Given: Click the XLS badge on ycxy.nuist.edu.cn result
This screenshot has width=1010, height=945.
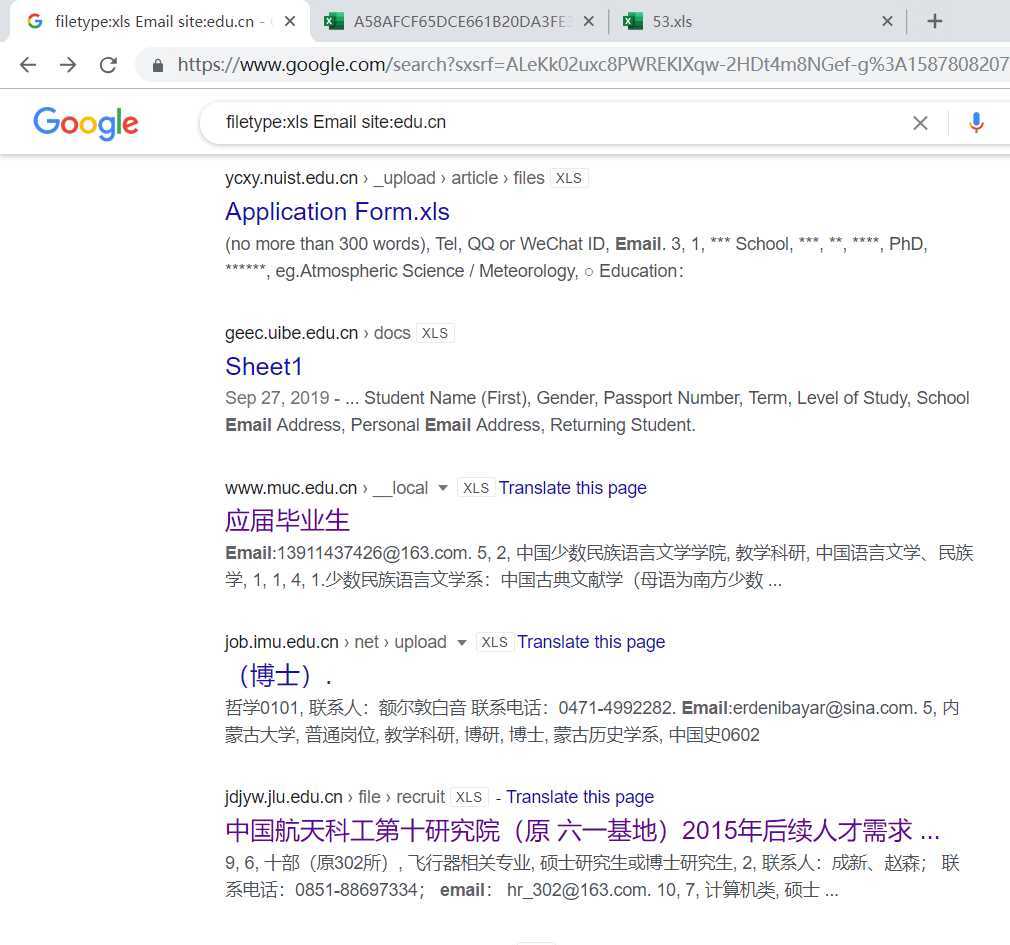Looking at the screenshot, I should coord(569,178).
